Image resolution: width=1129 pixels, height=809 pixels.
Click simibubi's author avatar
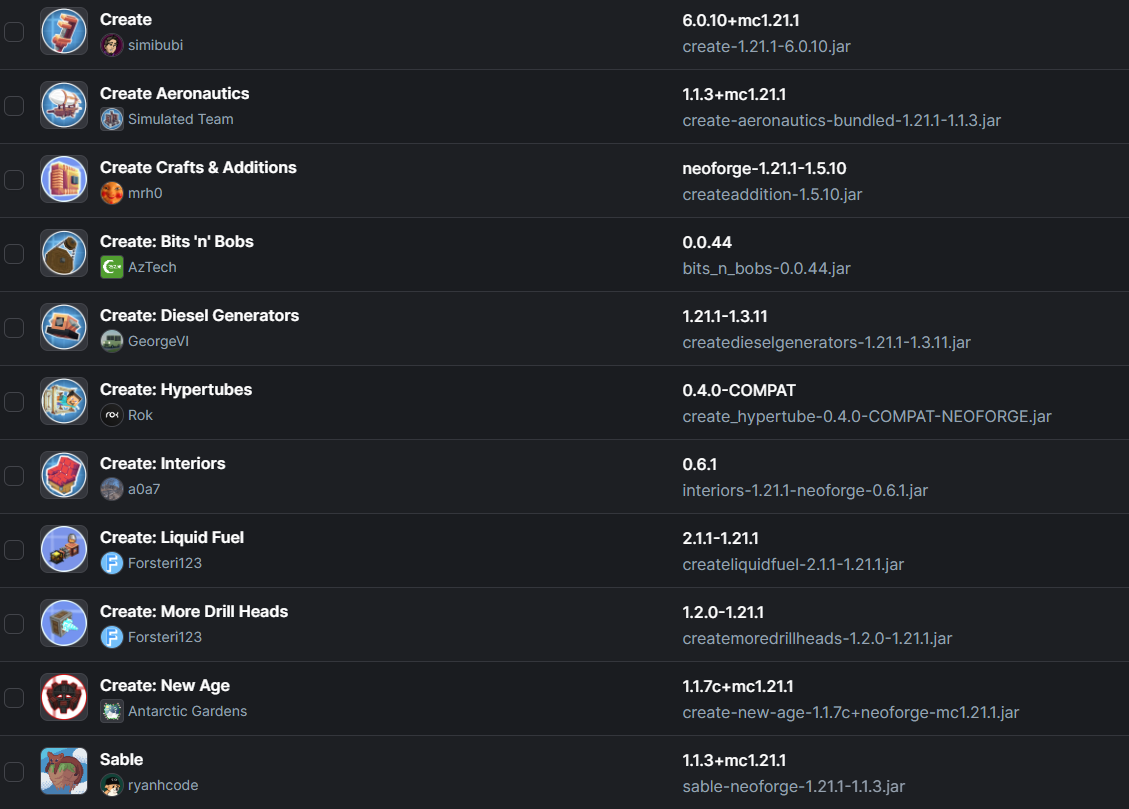click(x=112, y=45)
